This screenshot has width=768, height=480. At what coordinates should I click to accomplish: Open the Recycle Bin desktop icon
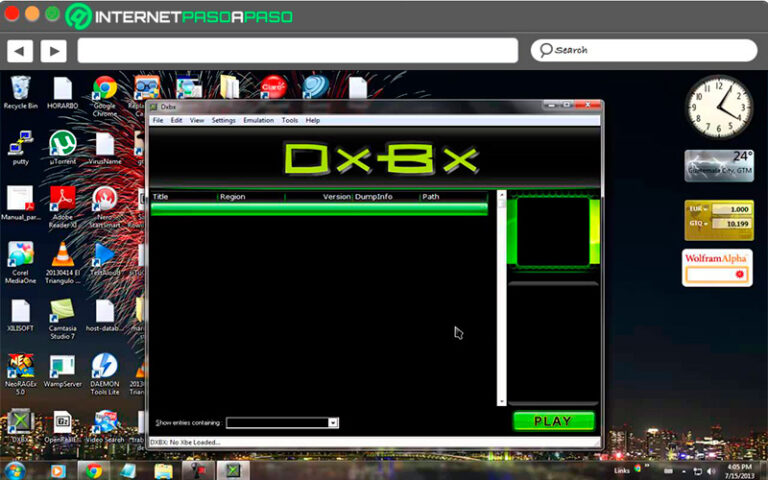(x=20, y=88)
